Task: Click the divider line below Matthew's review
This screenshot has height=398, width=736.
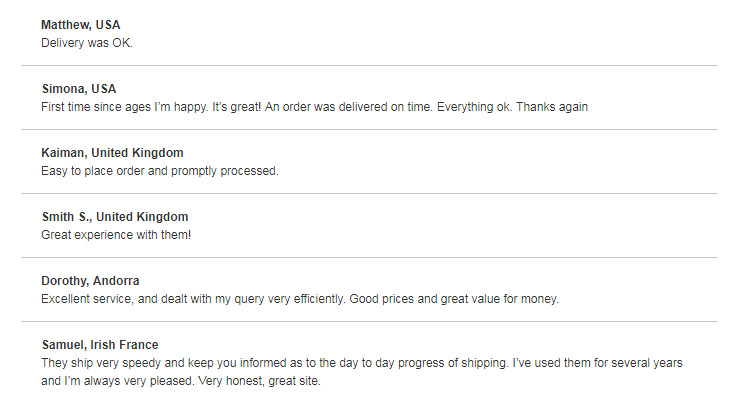Action: (369, 66)
